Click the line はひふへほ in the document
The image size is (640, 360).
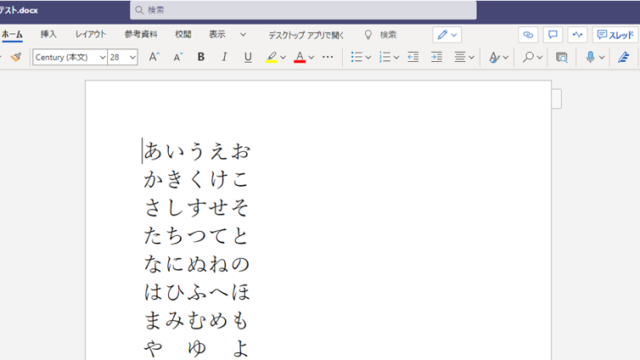197,292
